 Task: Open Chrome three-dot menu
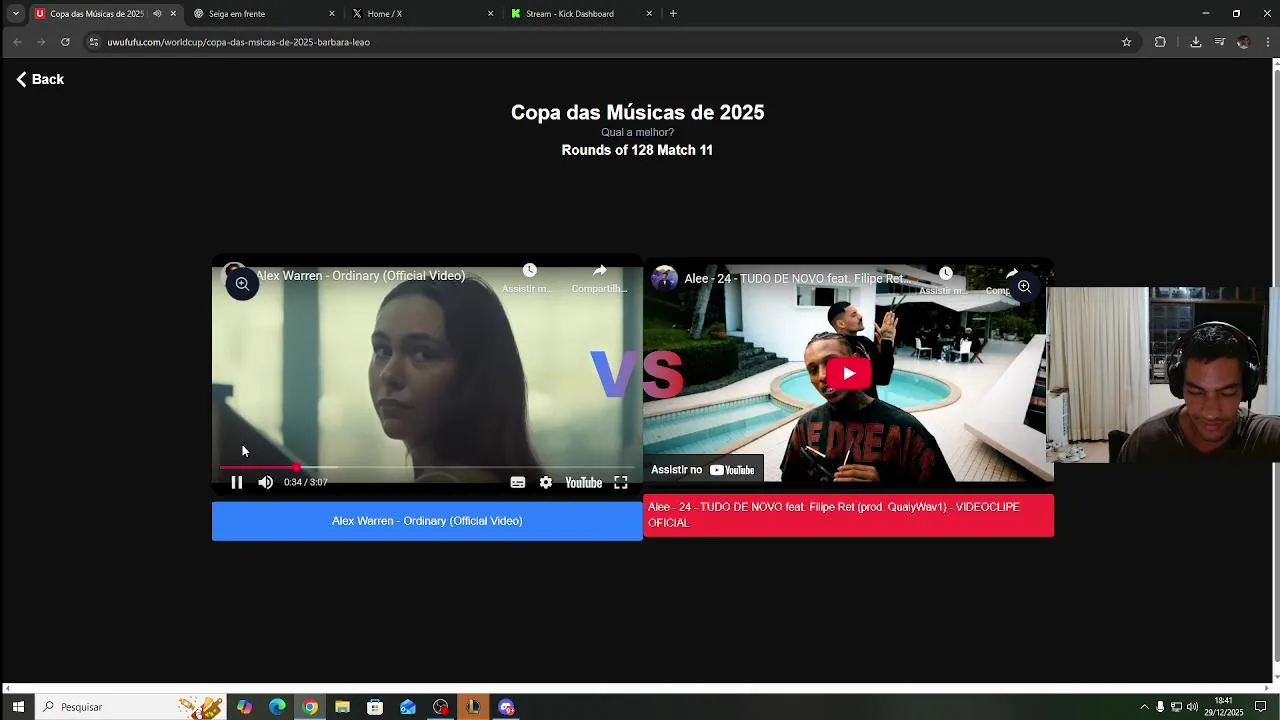pyautogui.click(x=1268, y=42)
